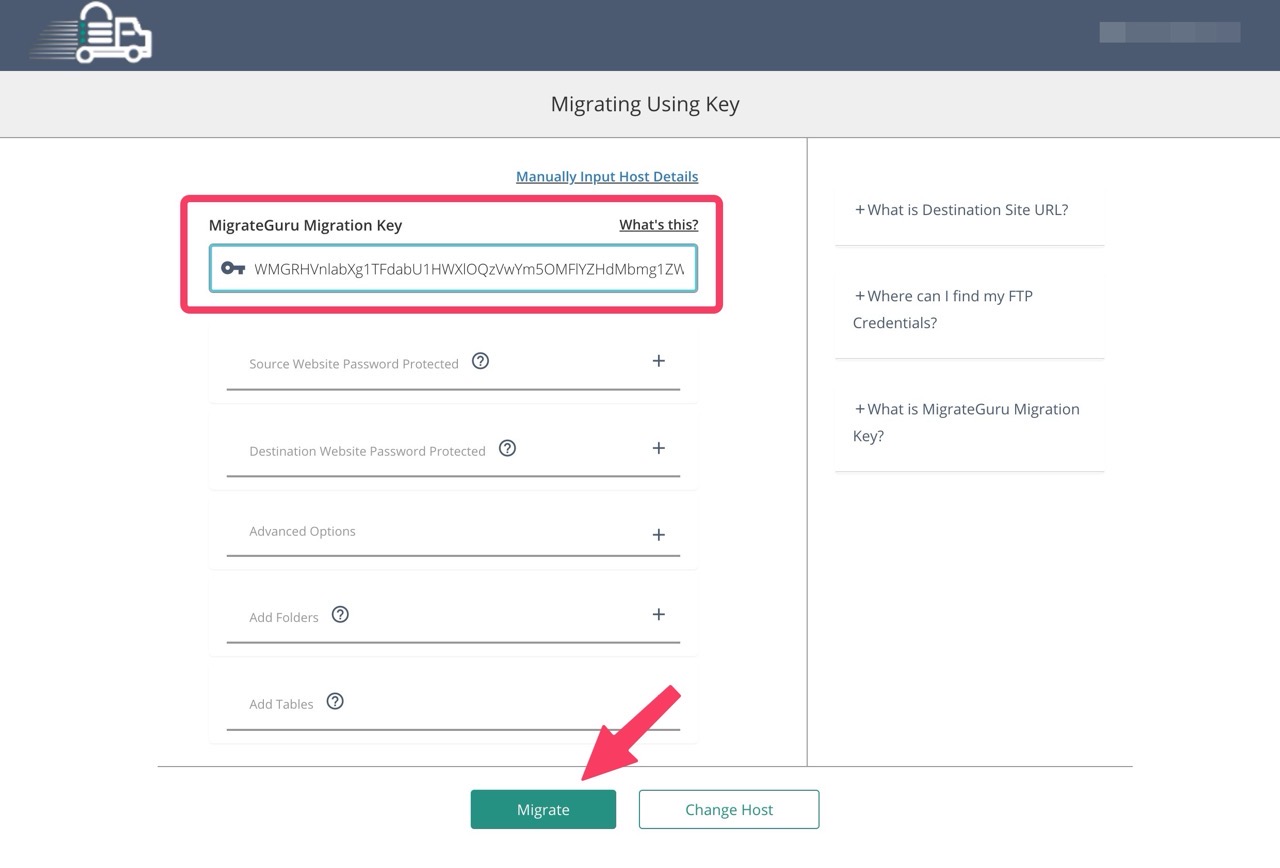Image resolution: width=1280 pixels, height=868 pixels.
Task: Expand the What is Destination Site URL FAQ
Action: click(x=961, y=210)
